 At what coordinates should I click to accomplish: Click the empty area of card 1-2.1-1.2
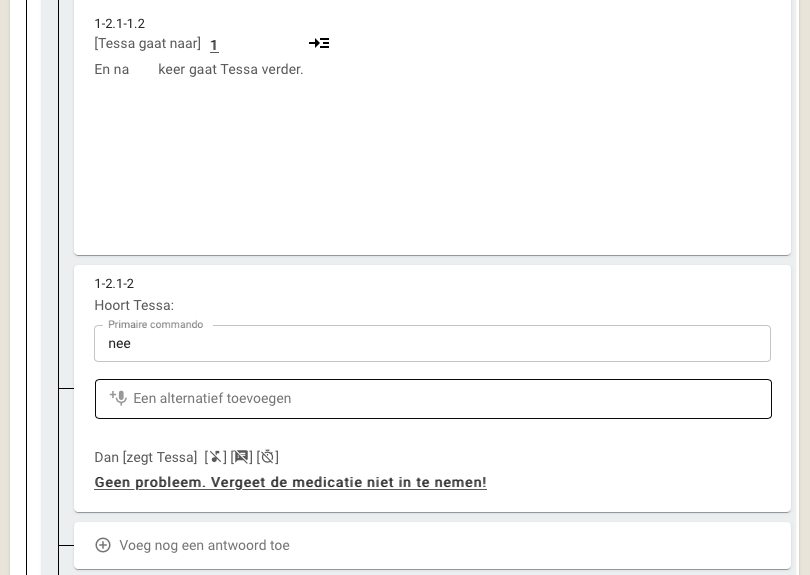pyautogui.click(x=432, y=165)
